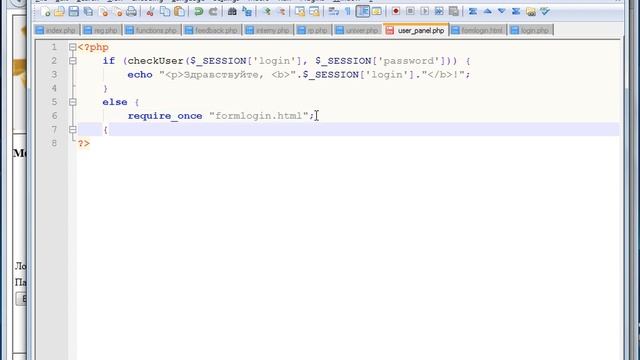This screenshot has width=640, height=360.
Task: Collapse the if block on line 2
Action: click(73, 61)
